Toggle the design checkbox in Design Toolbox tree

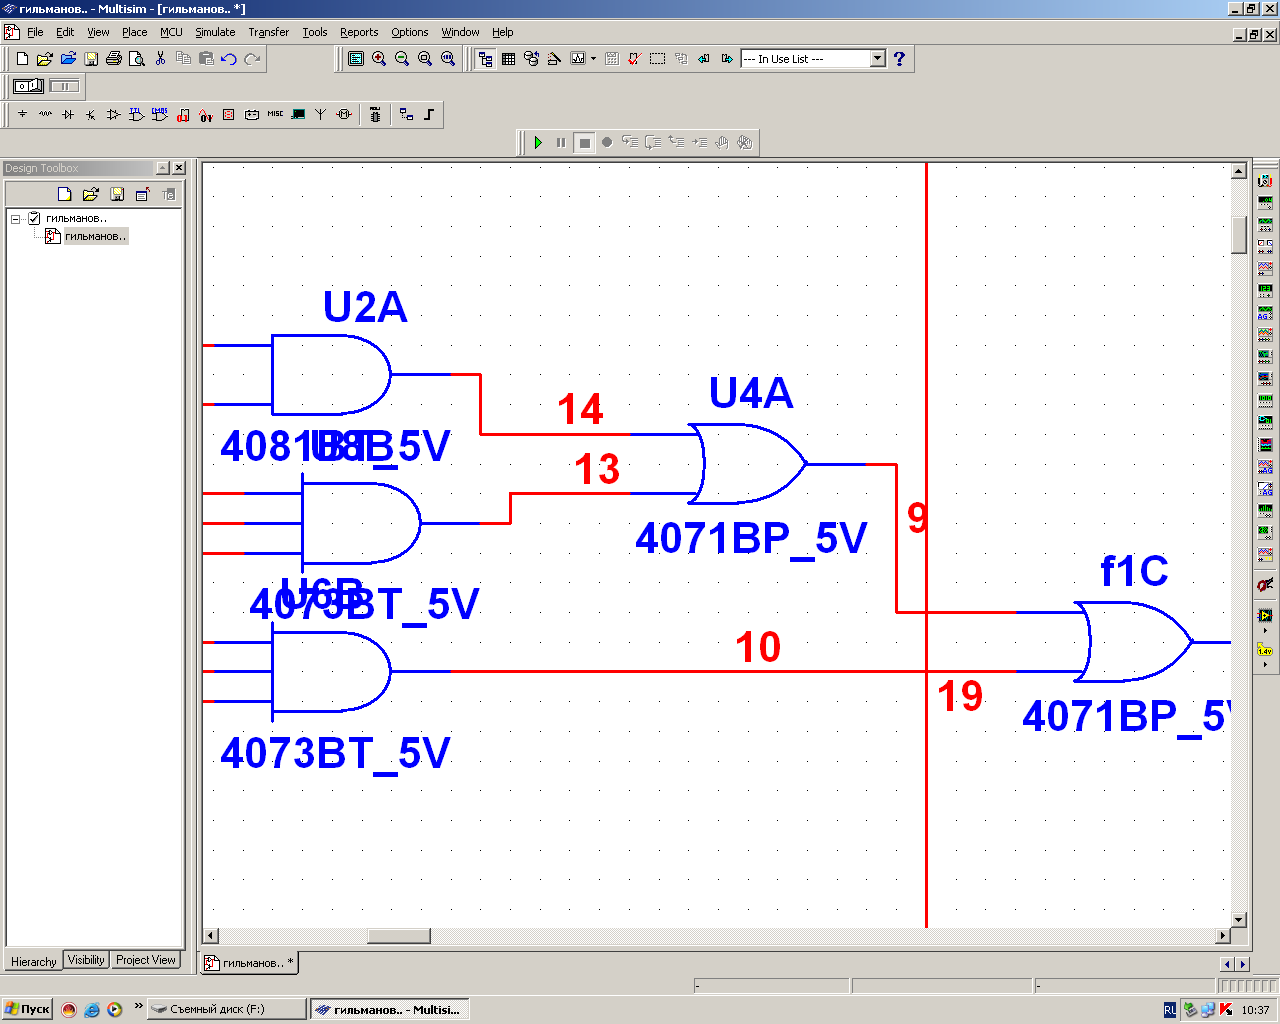pos(34,218)
